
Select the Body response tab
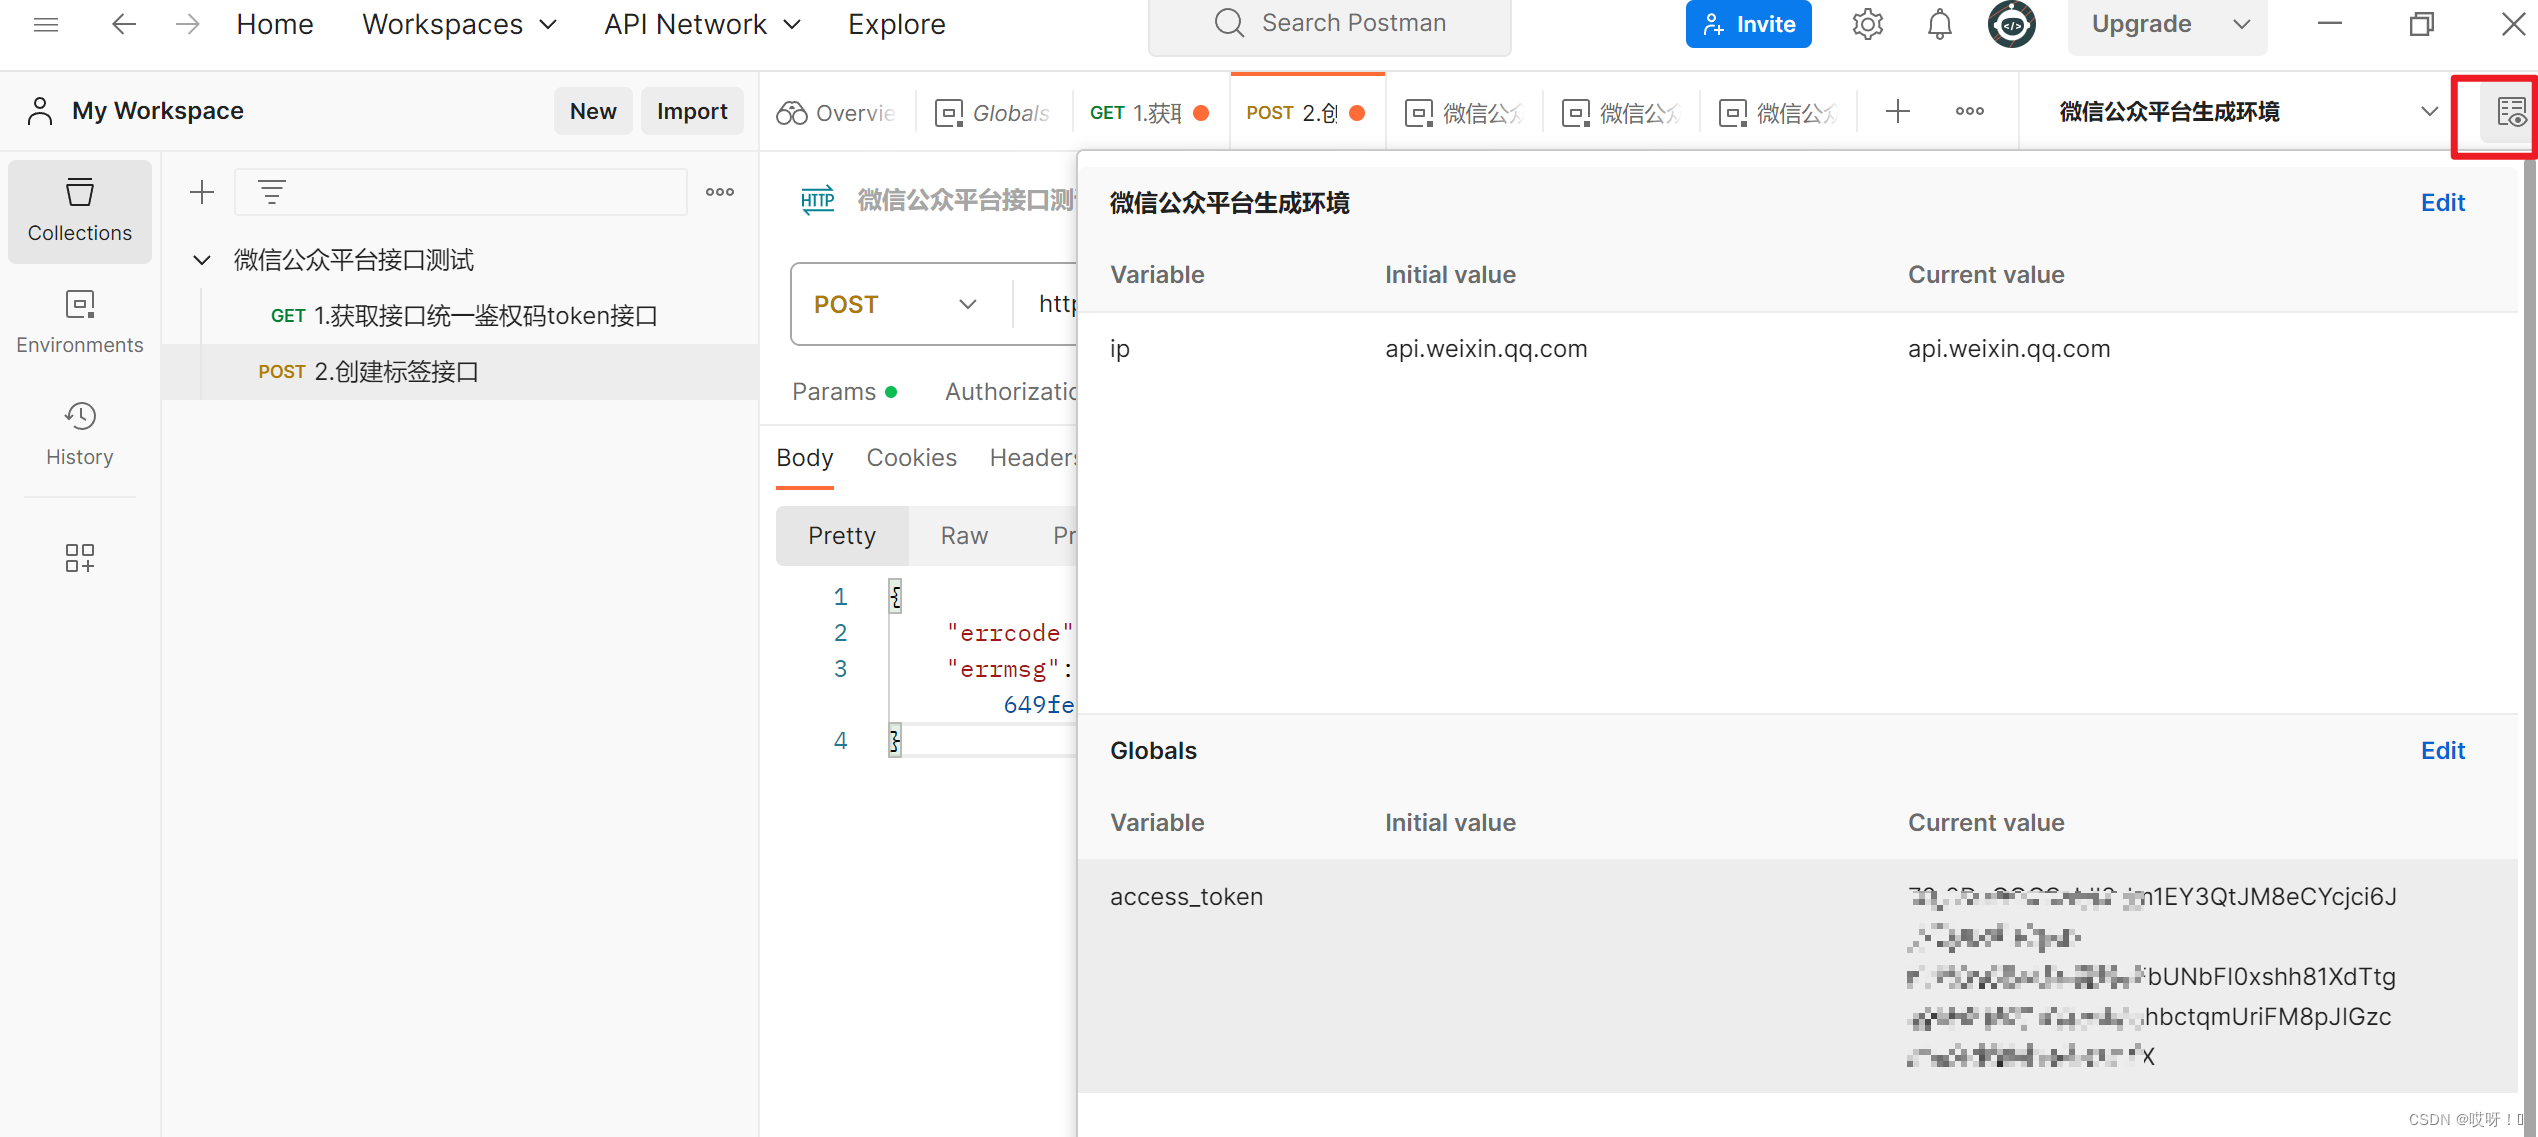pos(804,458)
